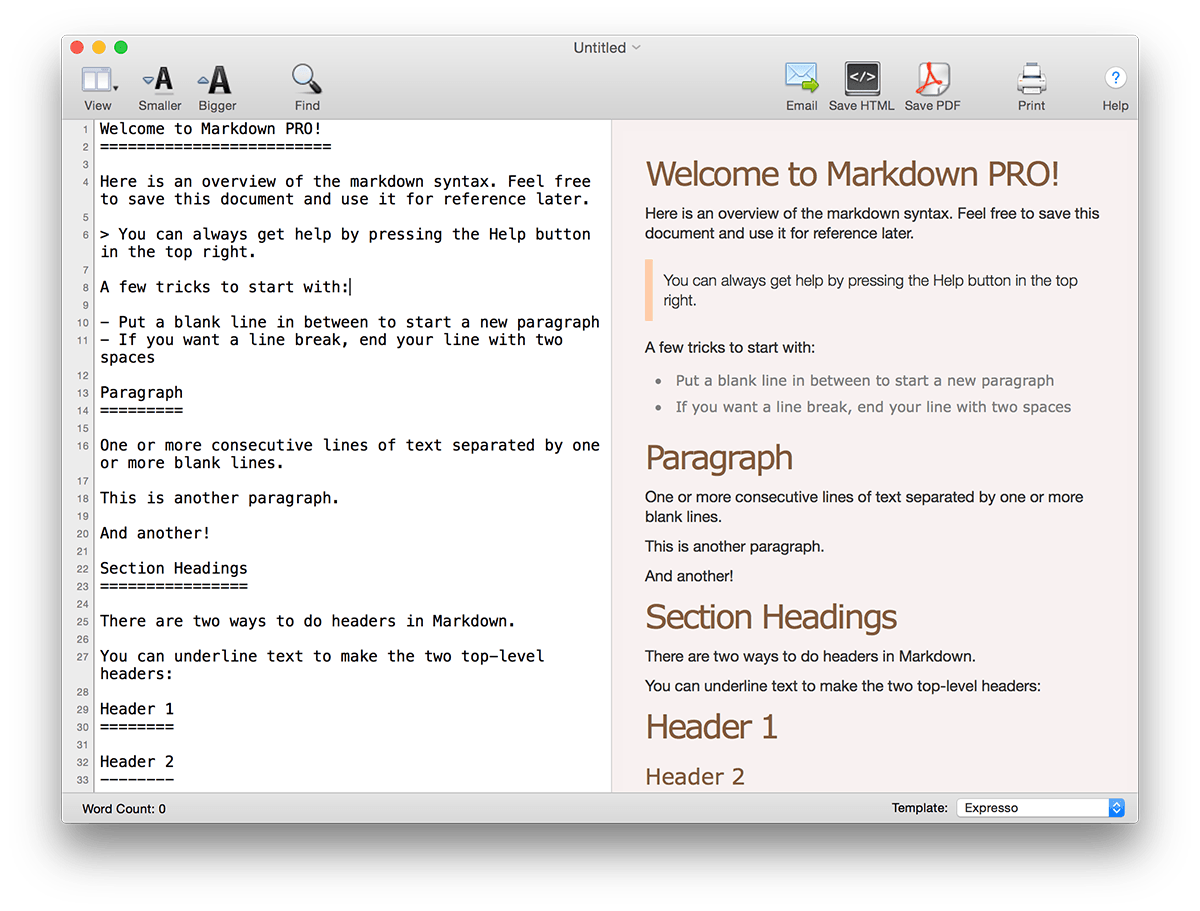
Task: Click editor line 'Header 2'
Action: pyautogui.click(x=137, y=762)
